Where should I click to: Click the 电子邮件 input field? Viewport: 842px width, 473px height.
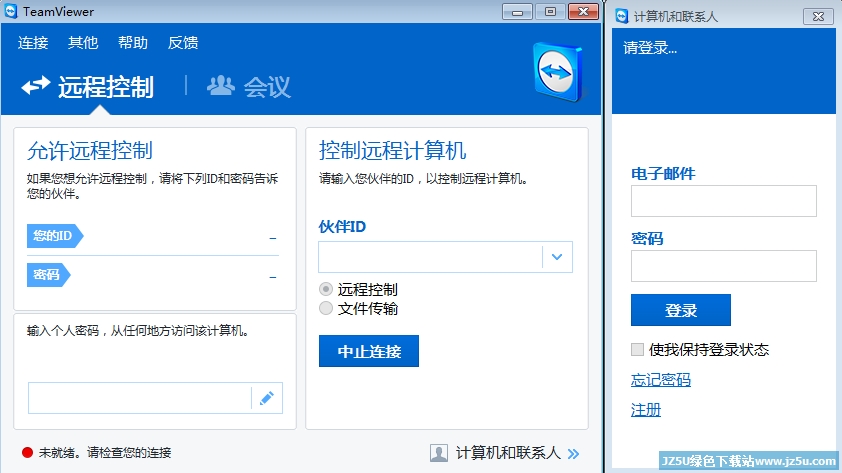(724, 201)
